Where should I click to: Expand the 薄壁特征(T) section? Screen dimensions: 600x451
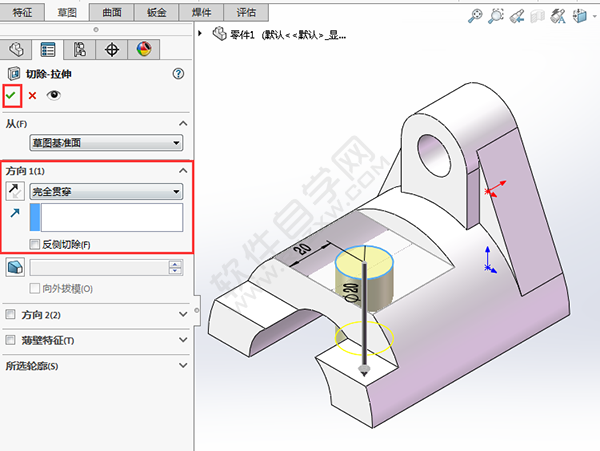coord(183,340)
